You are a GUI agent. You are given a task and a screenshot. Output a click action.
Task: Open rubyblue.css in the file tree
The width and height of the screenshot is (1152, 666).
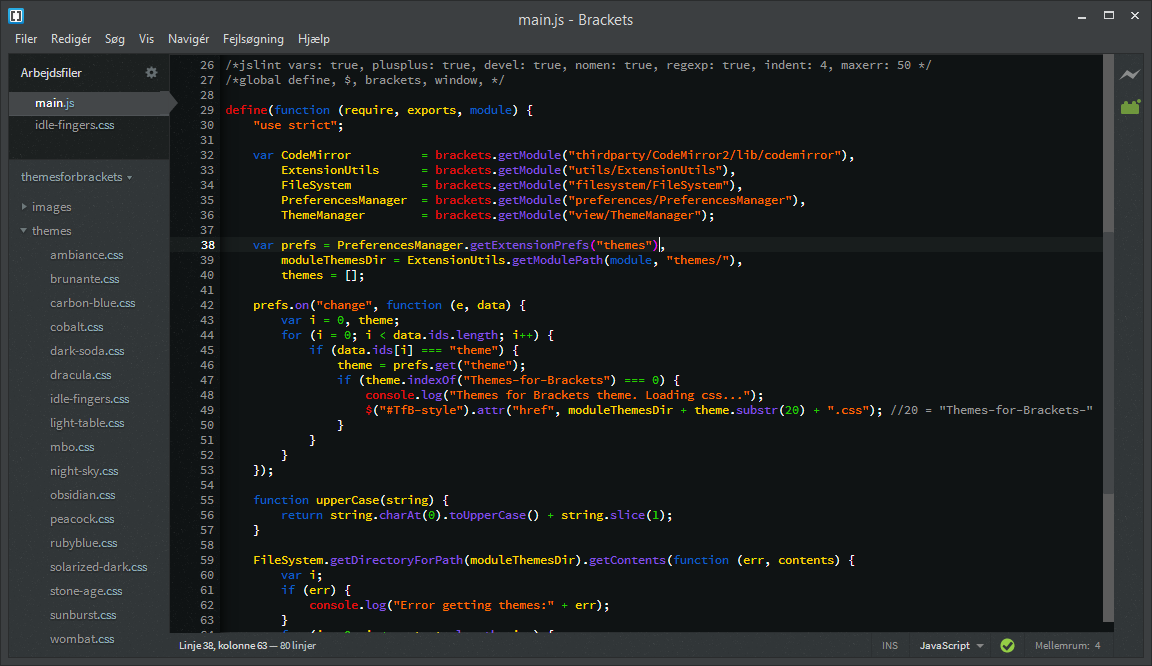coord(84,543)
